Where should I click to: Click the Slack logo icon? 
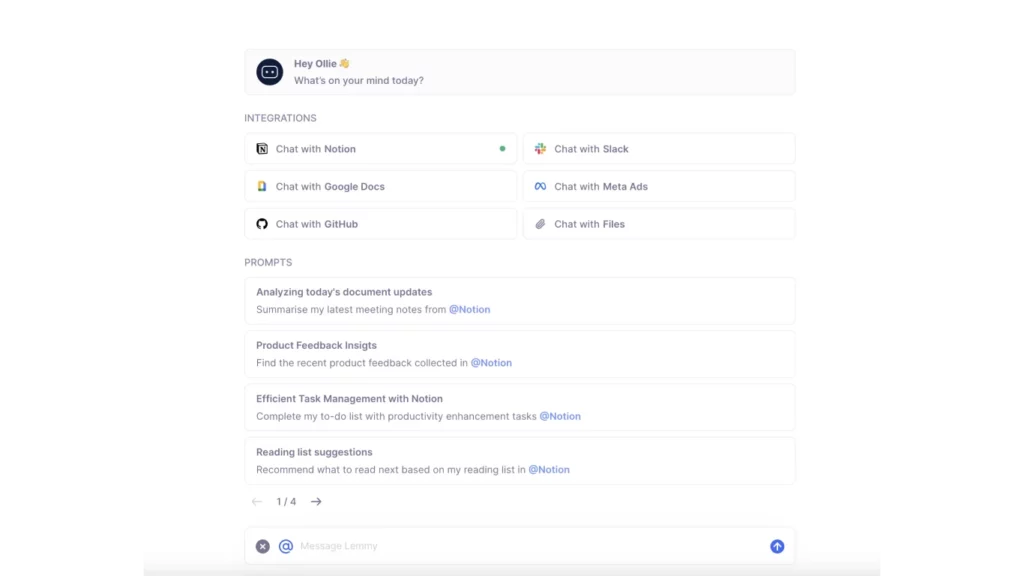click(x=540, y=149)
